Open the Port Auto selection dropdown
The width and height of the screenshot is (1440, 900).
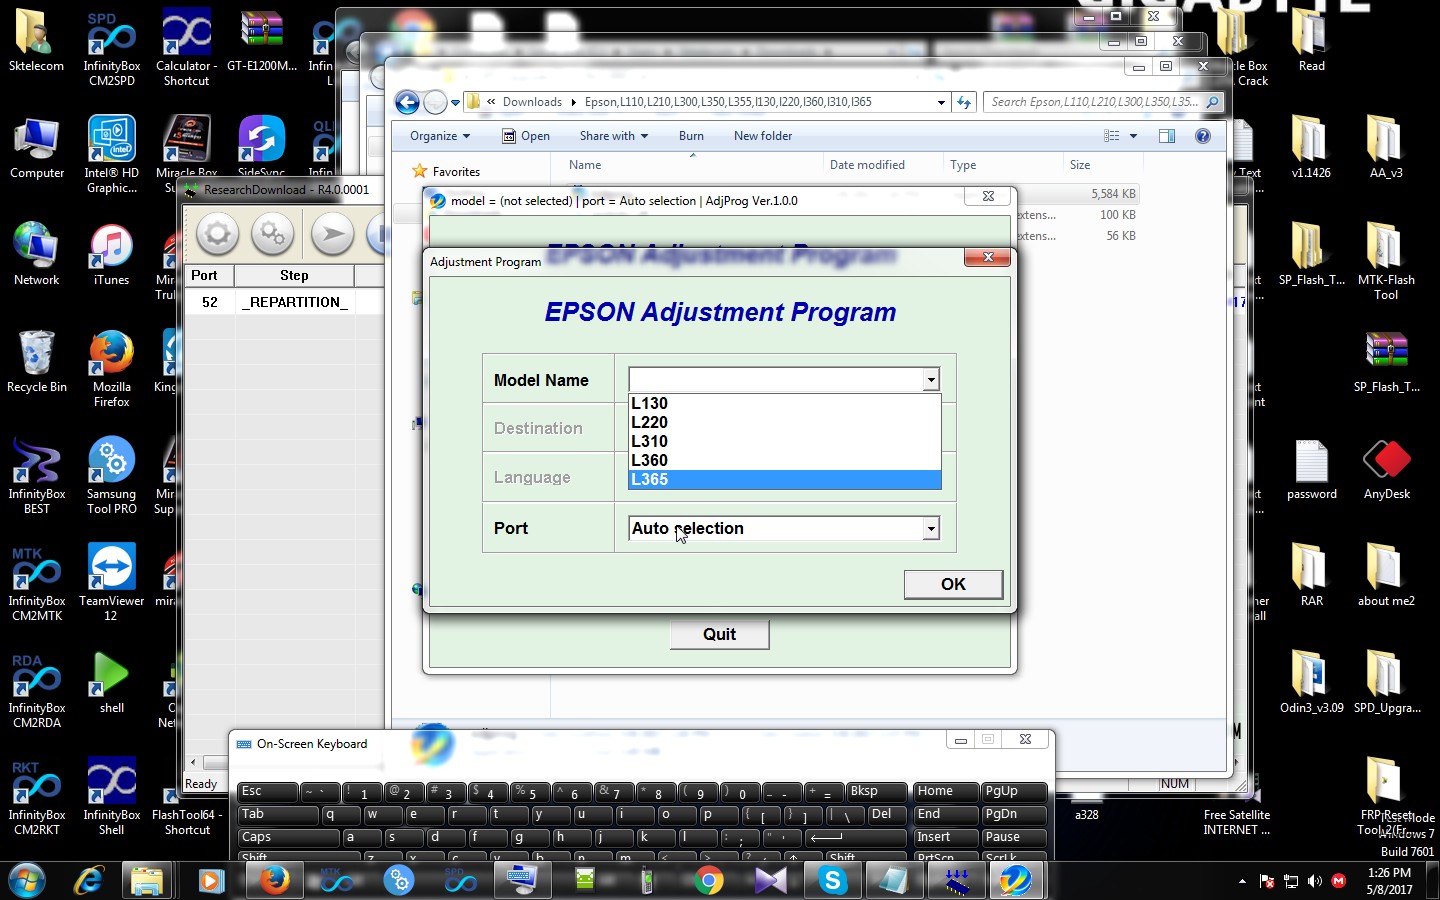tap(931, 528)
